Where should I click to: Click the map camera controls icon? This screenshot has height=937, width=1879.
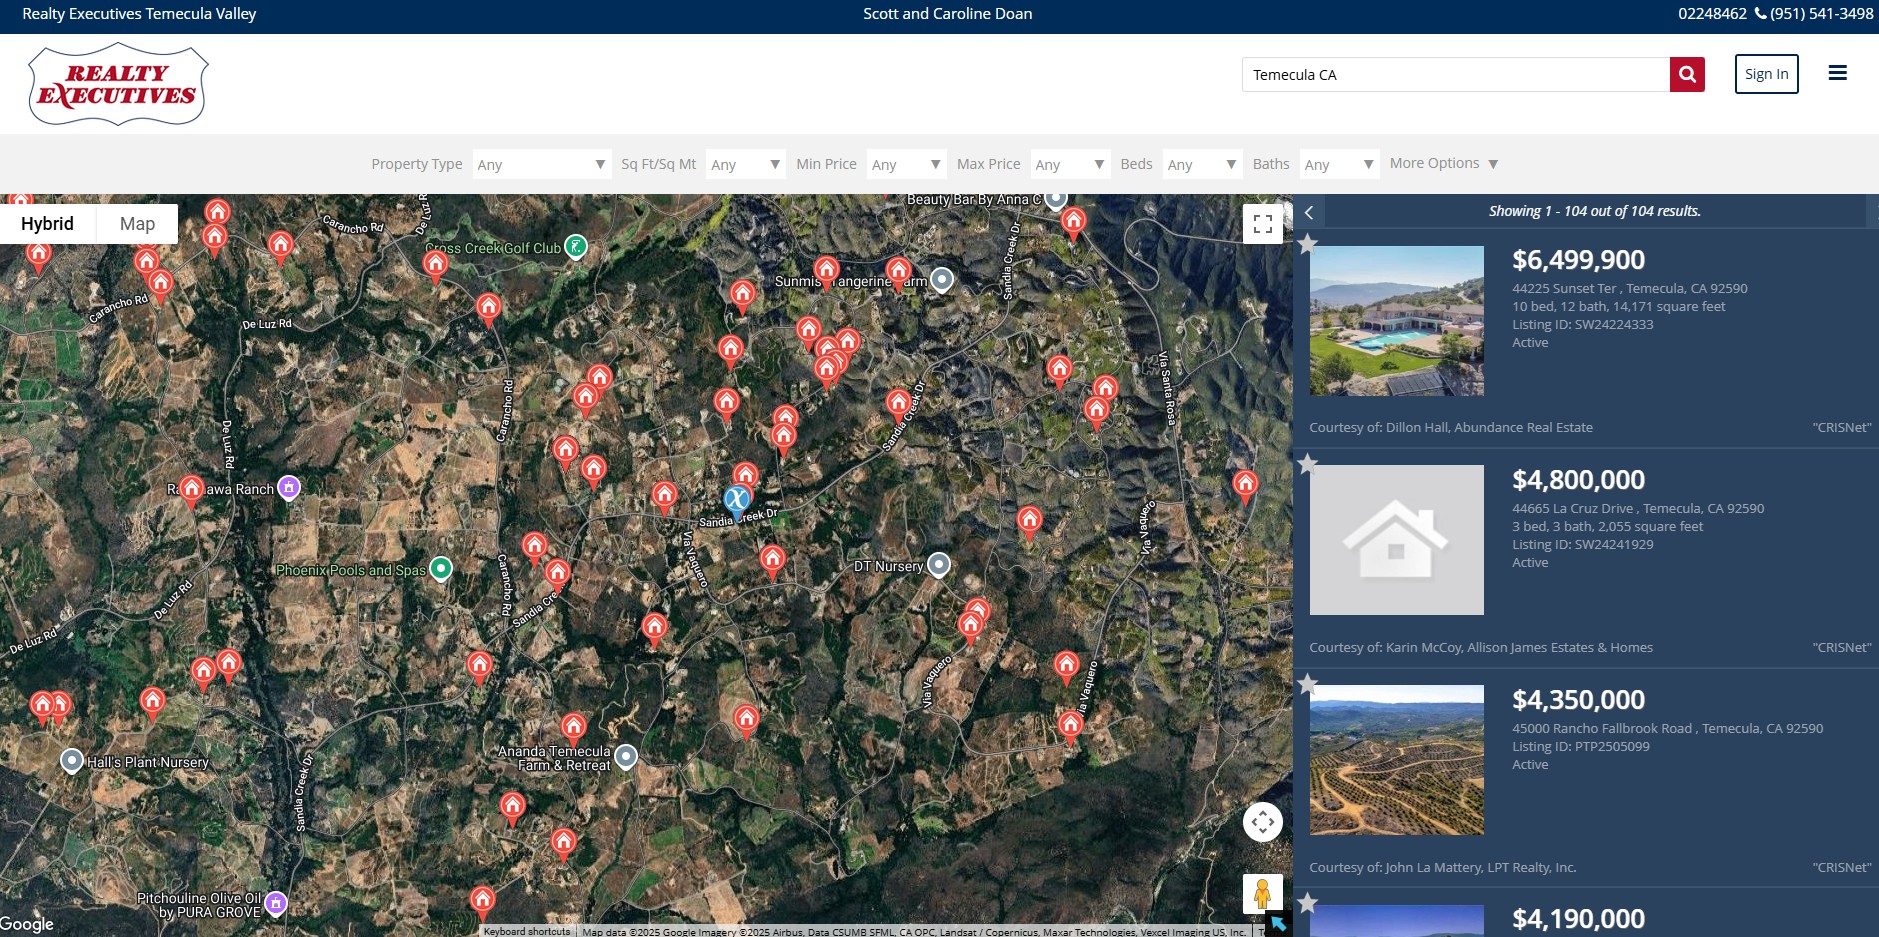pos(1262,822)
